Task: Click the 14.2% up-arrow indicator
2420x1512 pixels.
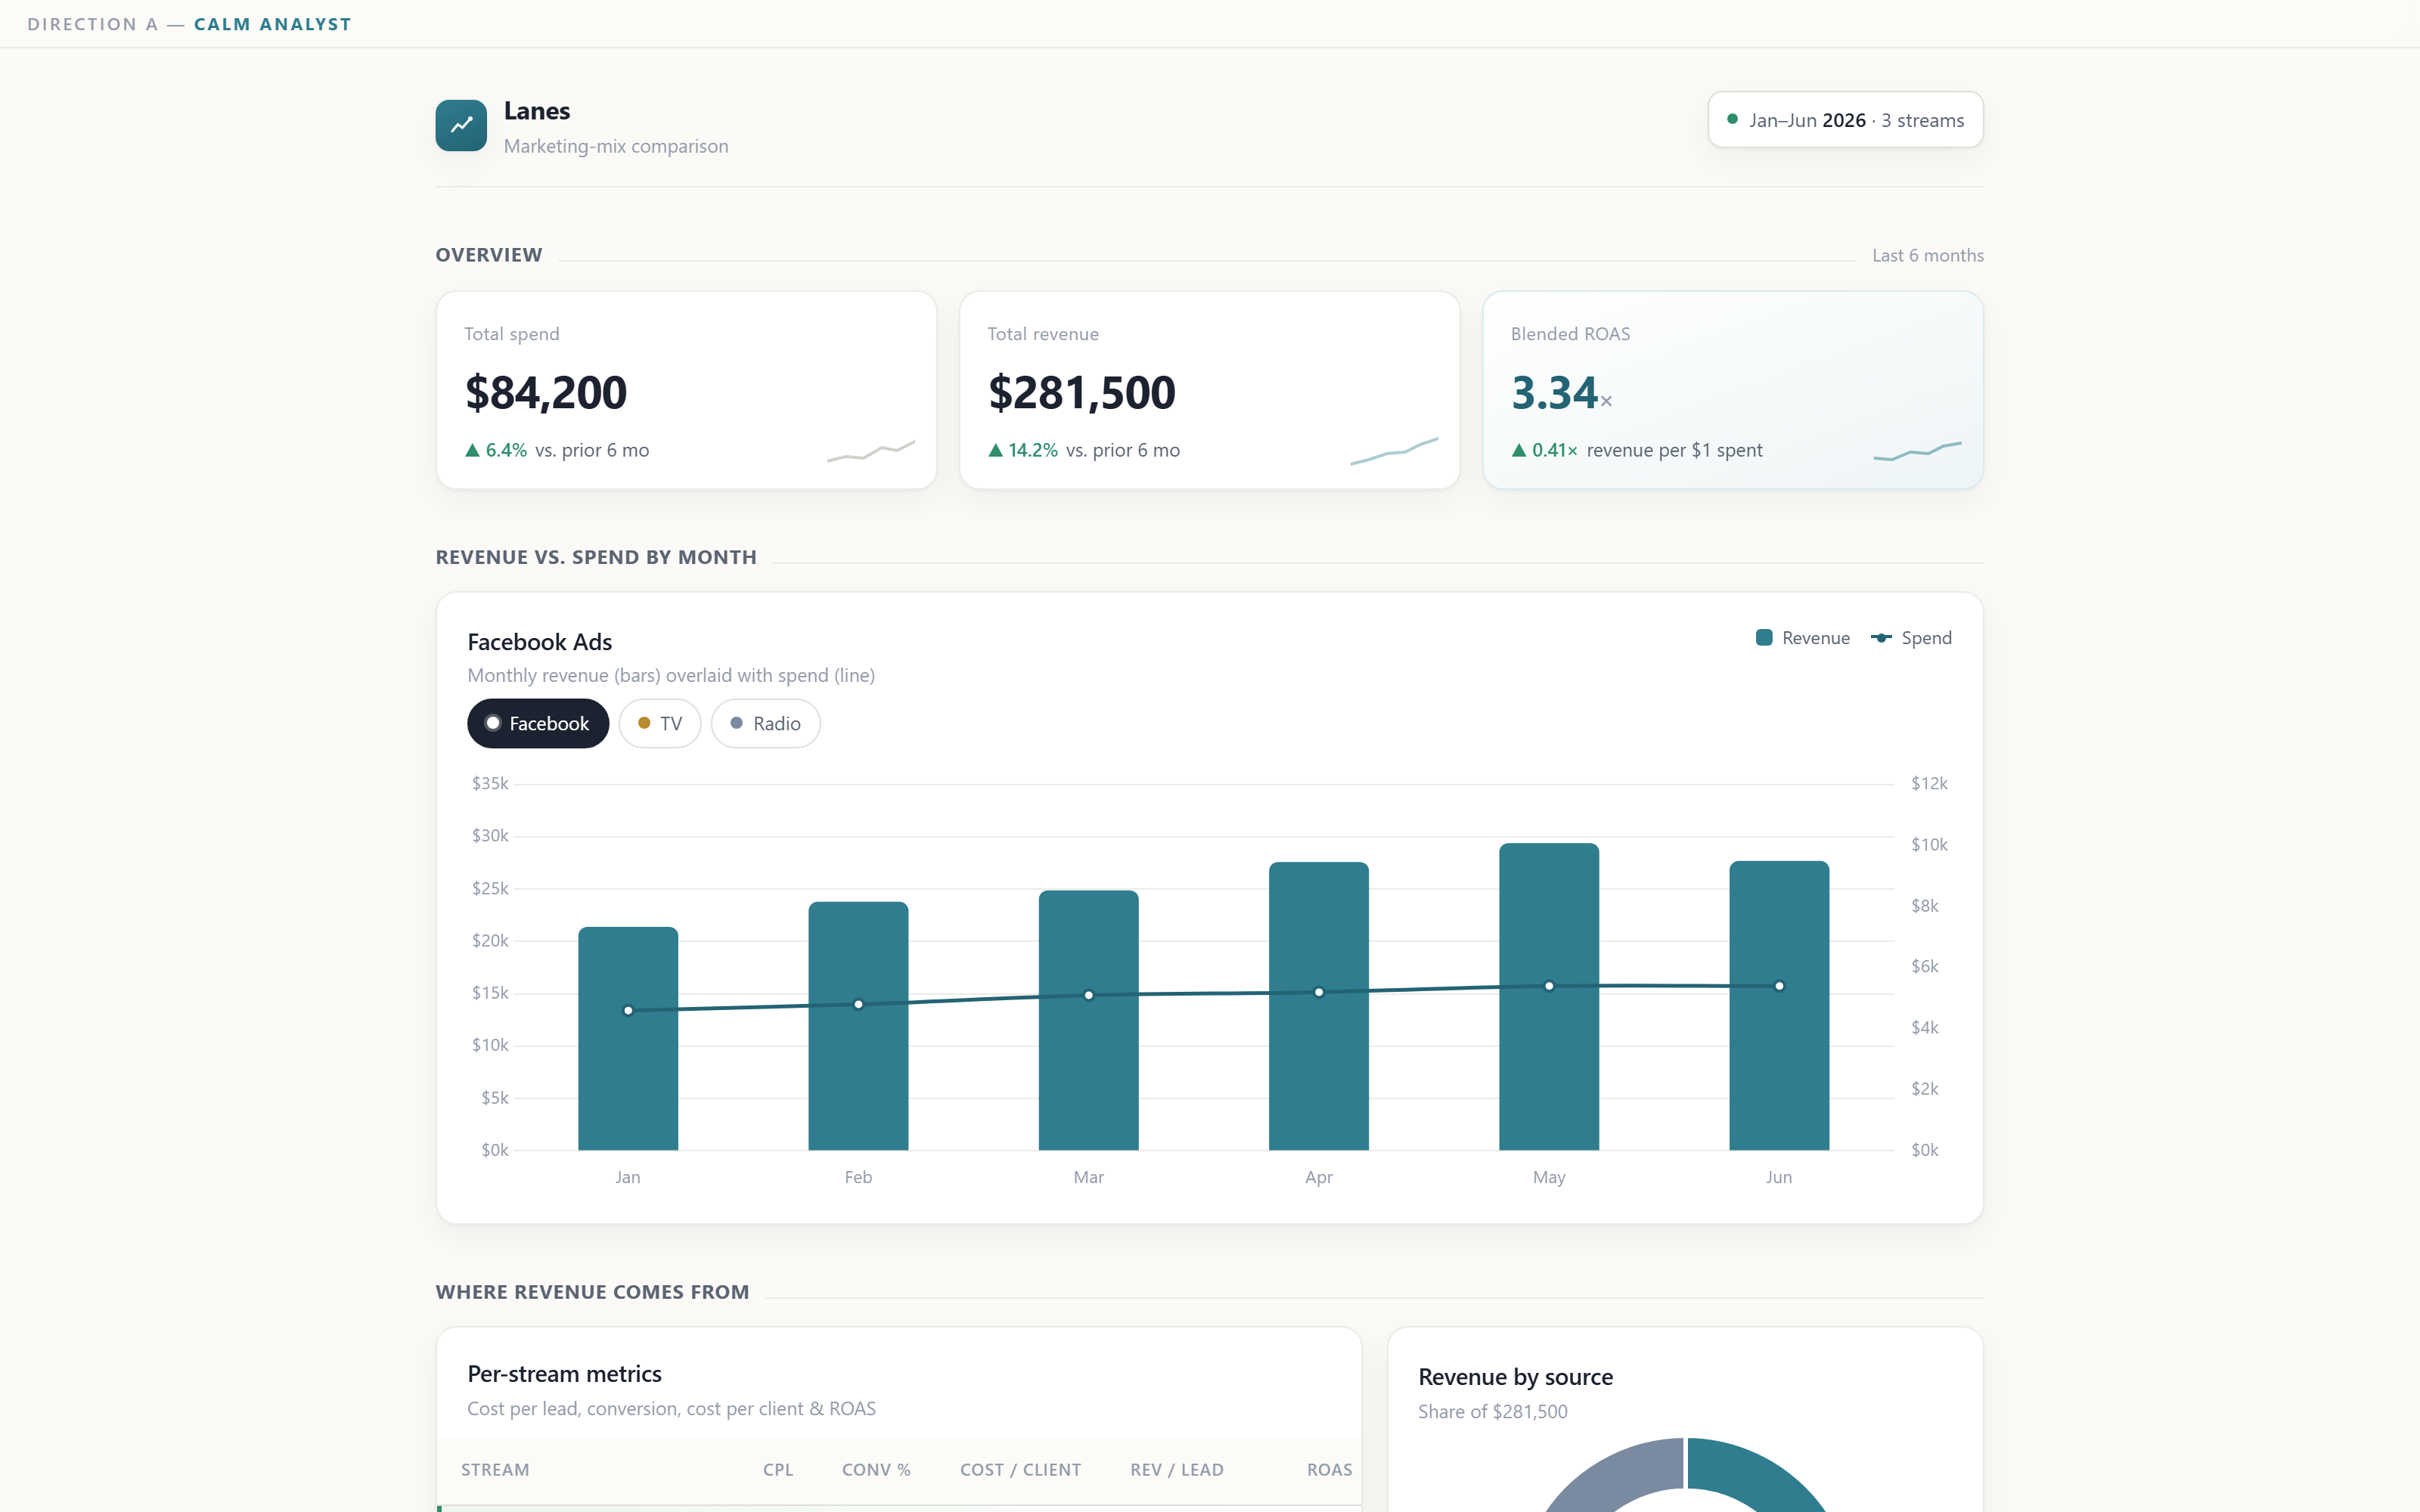Action: (995, 450)
